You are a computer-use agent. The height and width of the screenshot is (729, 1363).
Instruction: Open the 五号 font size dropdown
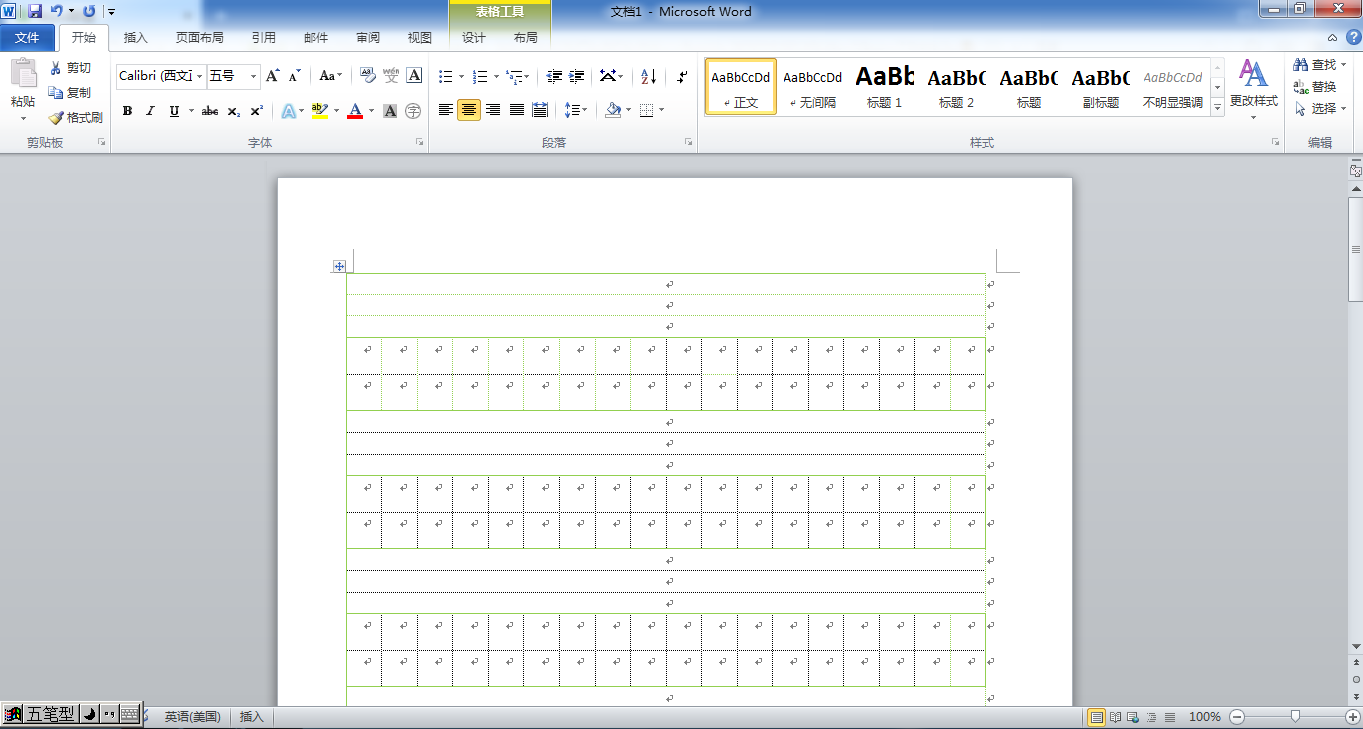(x=253, y=76)
